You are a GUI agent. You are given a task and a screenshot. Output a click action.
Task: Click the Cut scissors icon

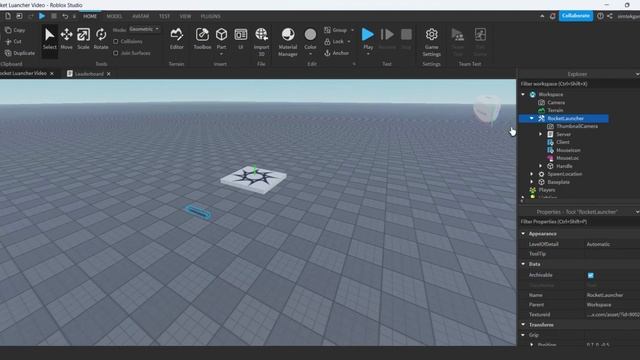[8, 41]
